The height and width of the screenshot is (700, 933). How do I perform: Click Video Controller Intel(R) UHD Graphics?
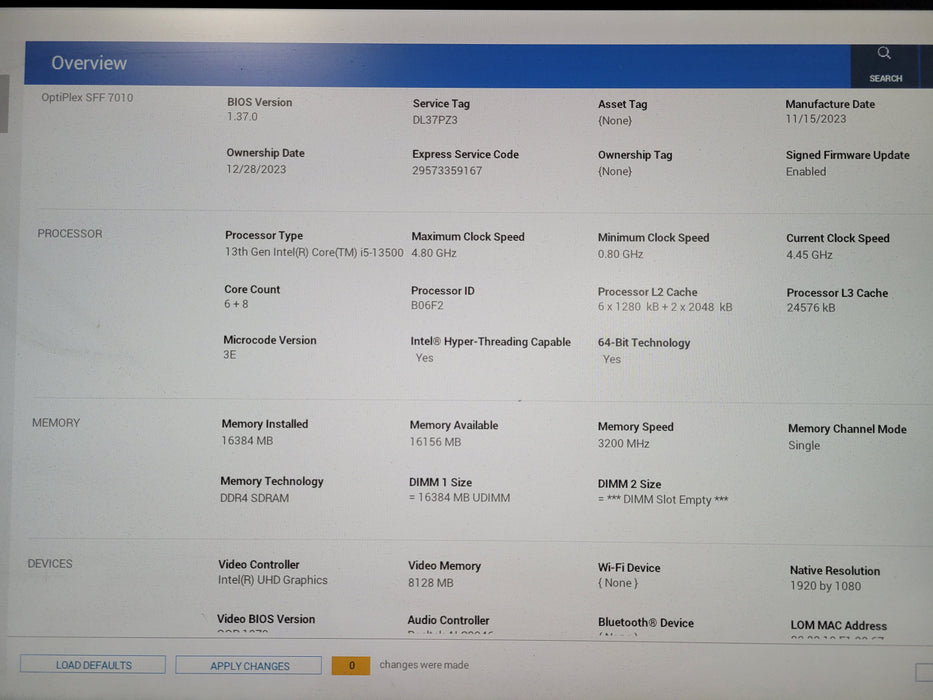click(273, 580)
